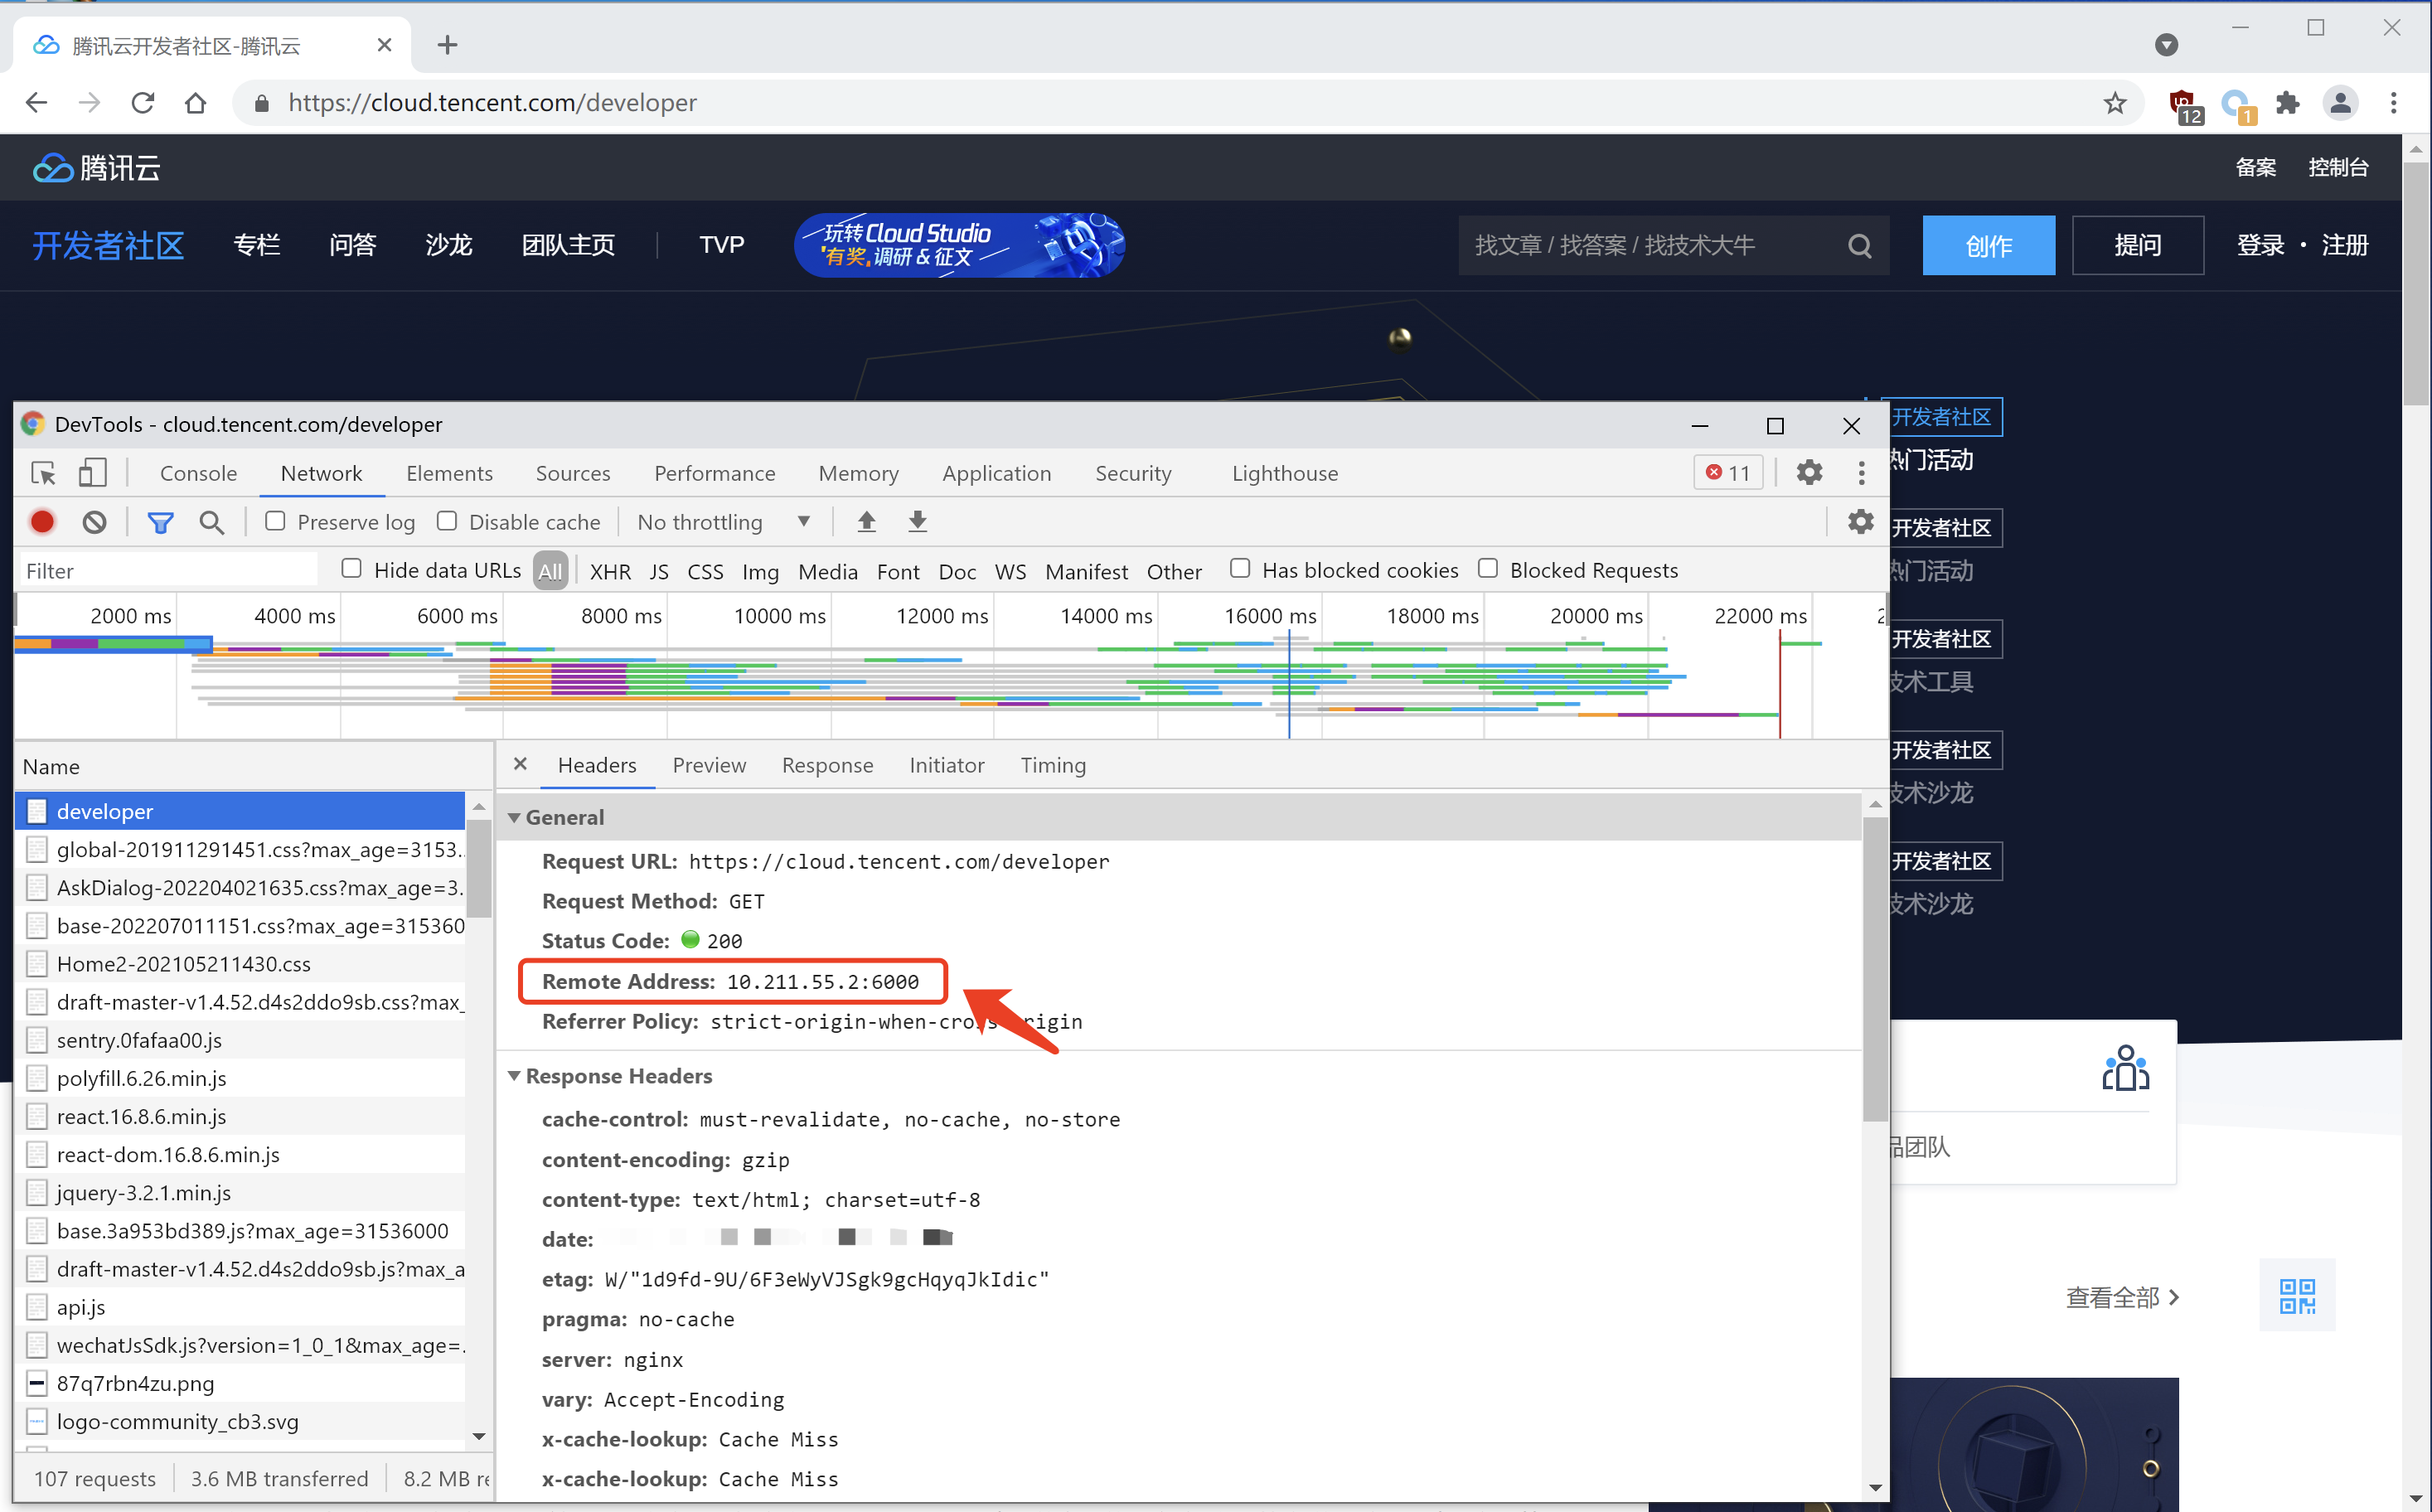
Task: Click the Elements tab in DevTools
Action: (449, 472)
